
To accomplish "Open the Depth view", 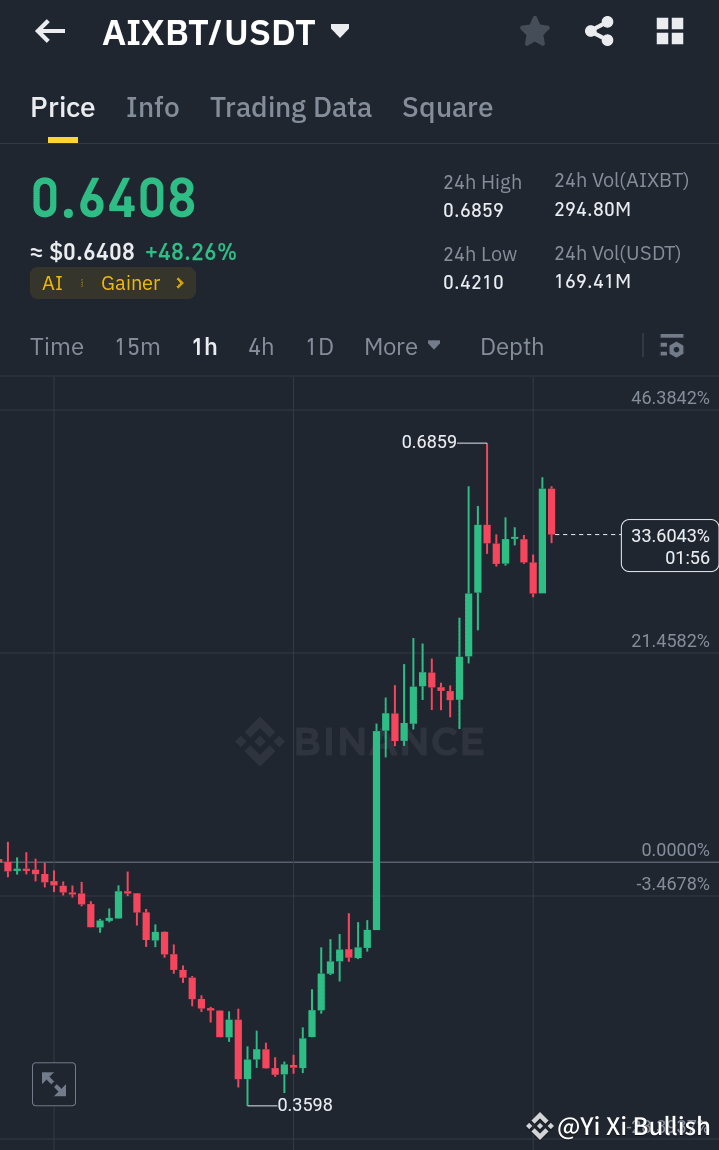I will click(x=511, y=346).
